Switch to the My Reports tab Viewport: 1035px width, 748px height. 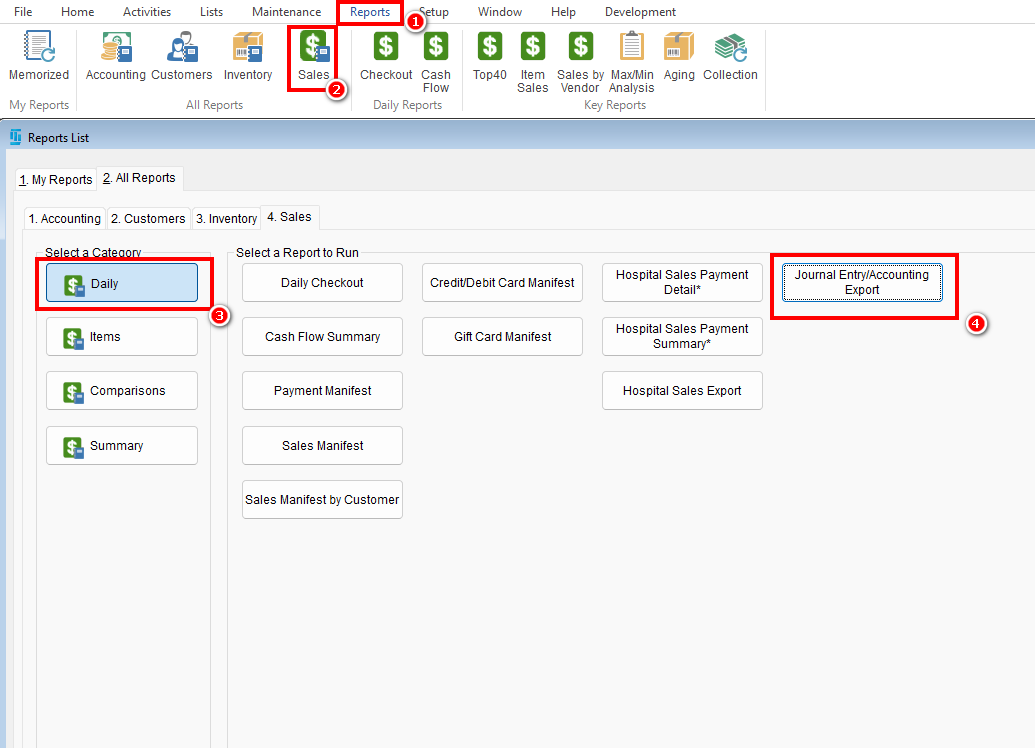[x=56, y=180]
